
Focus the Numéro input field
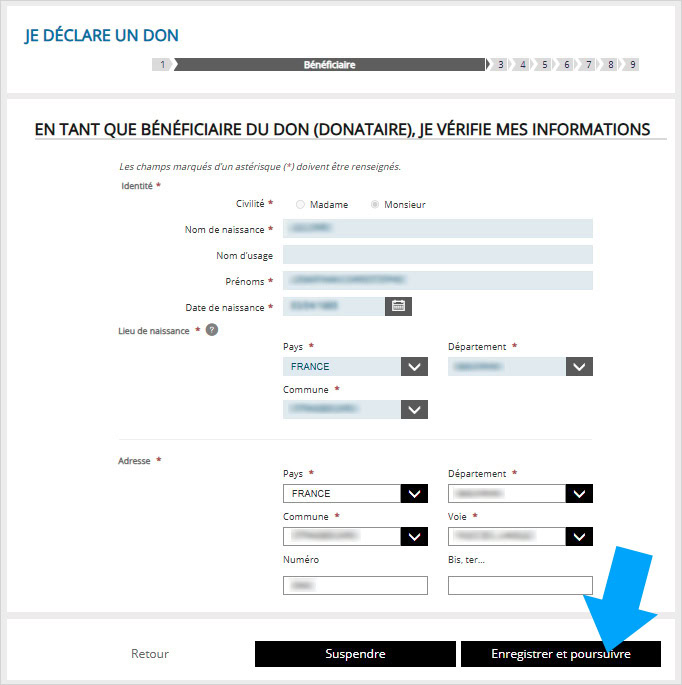tap(355, 585)
